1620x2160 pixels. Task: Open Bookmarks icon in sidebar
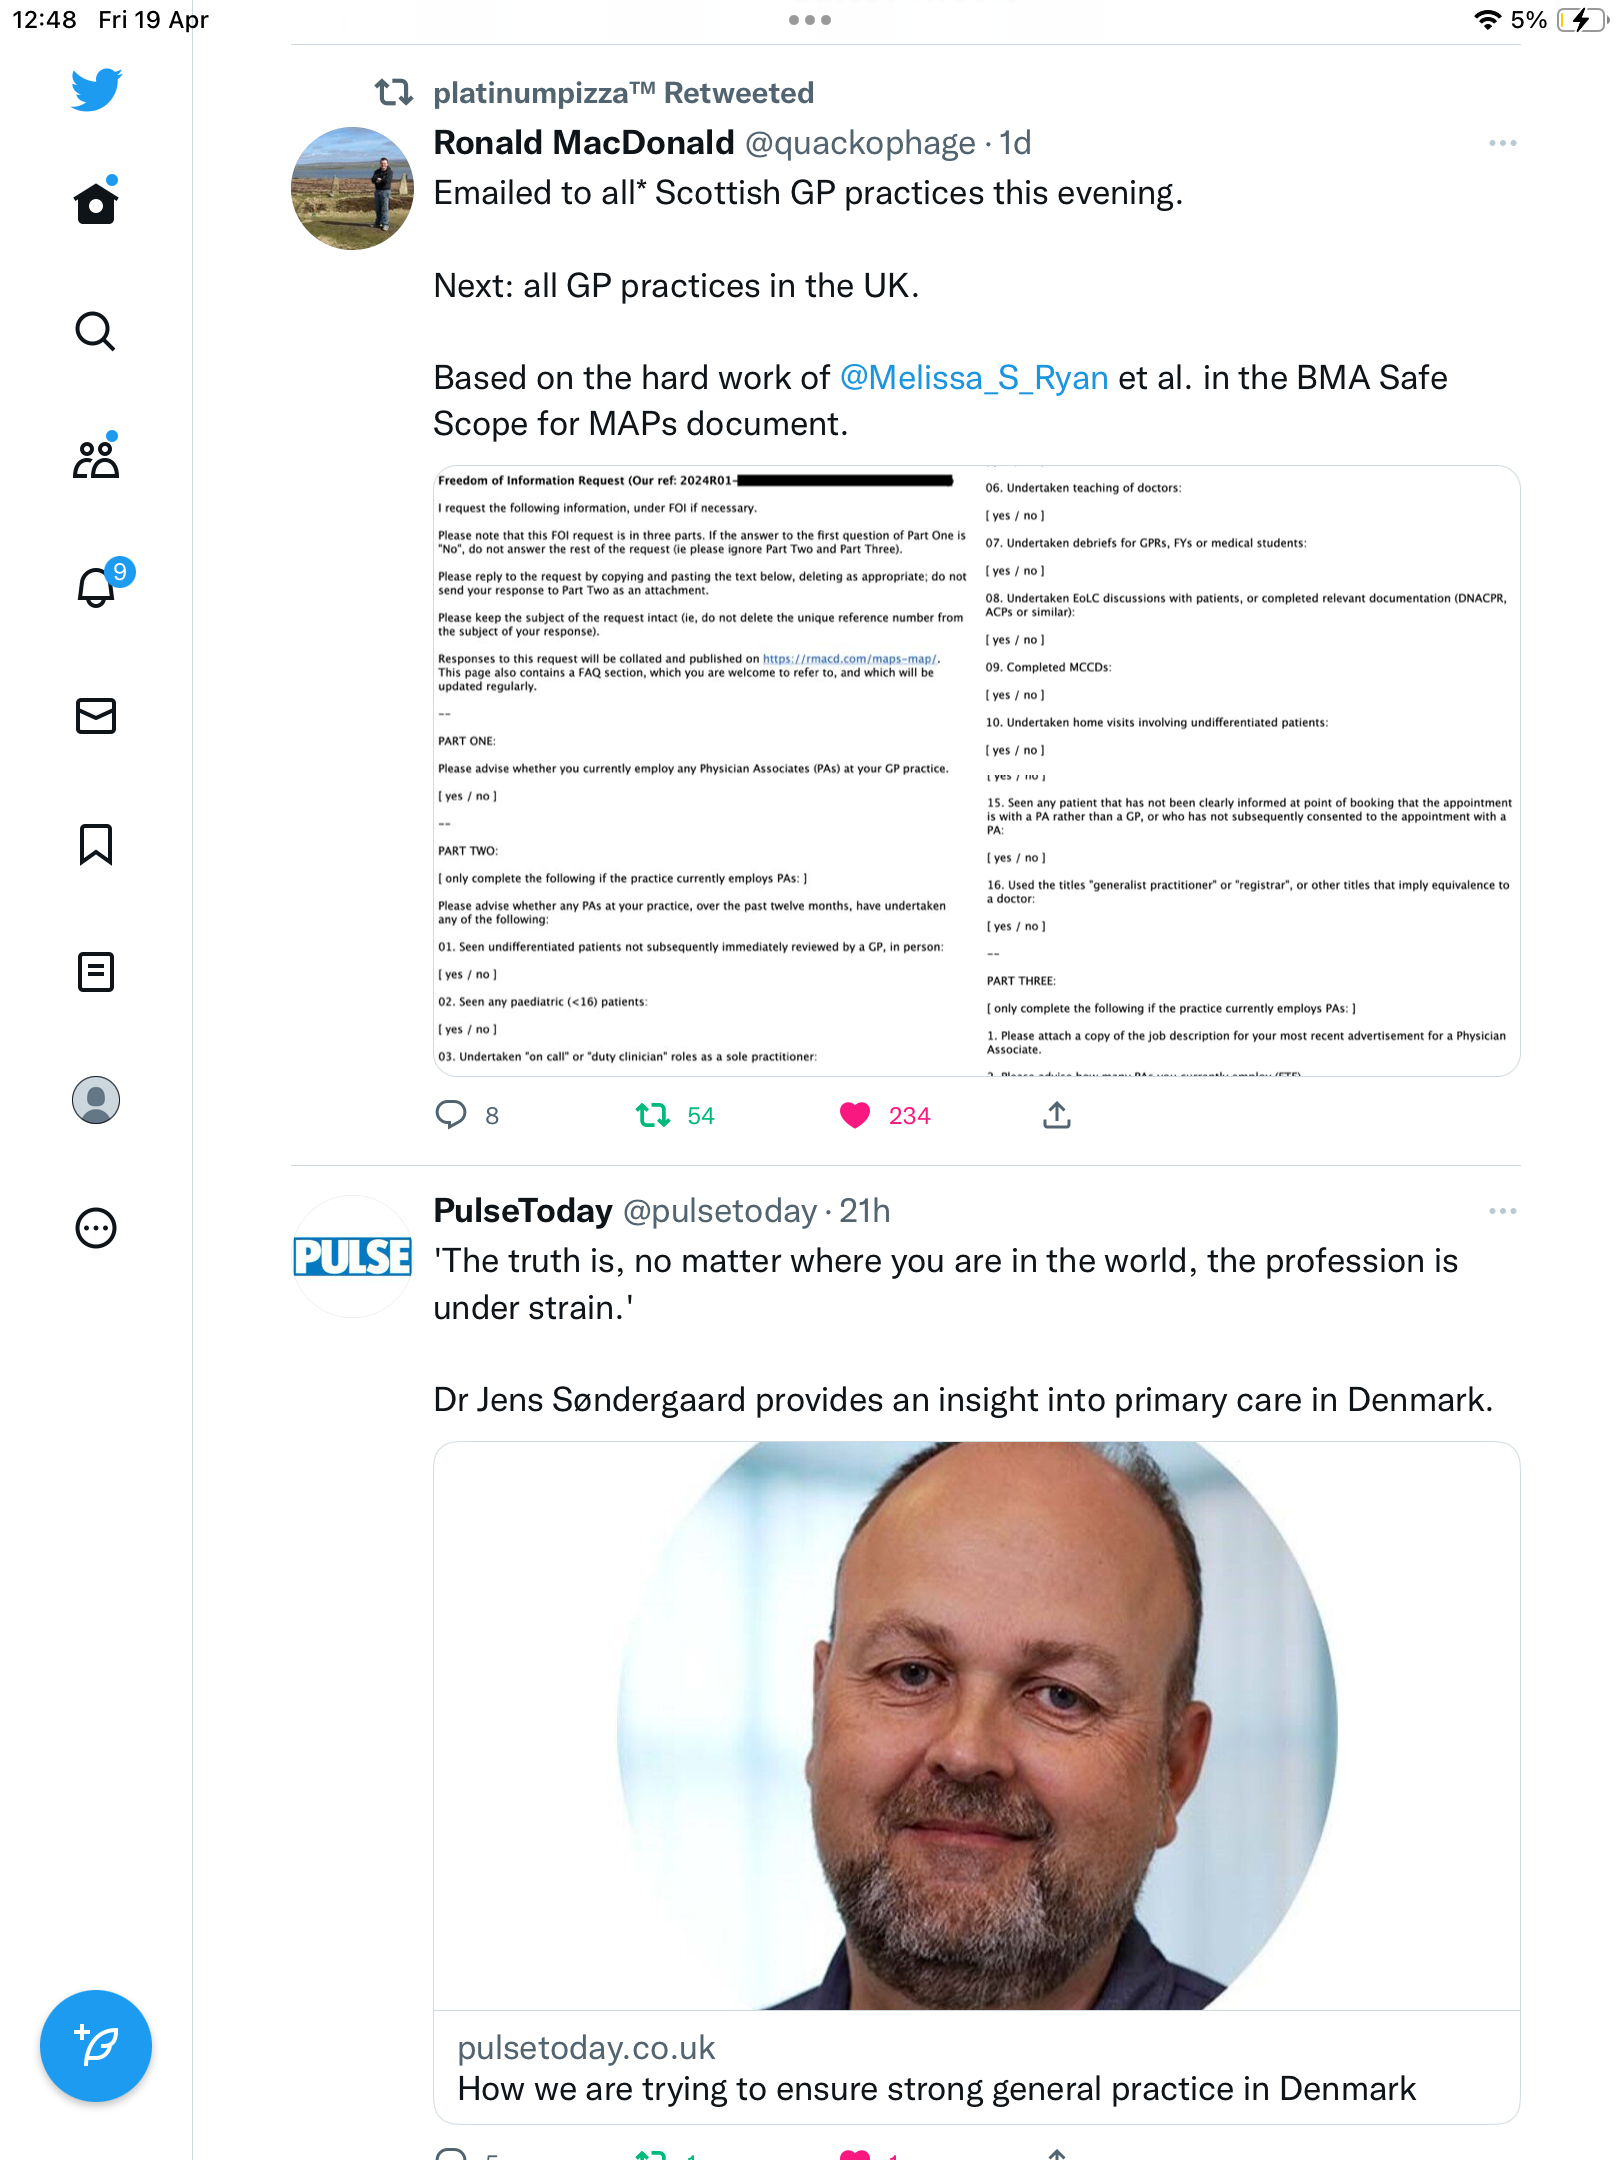click(96, 844)
